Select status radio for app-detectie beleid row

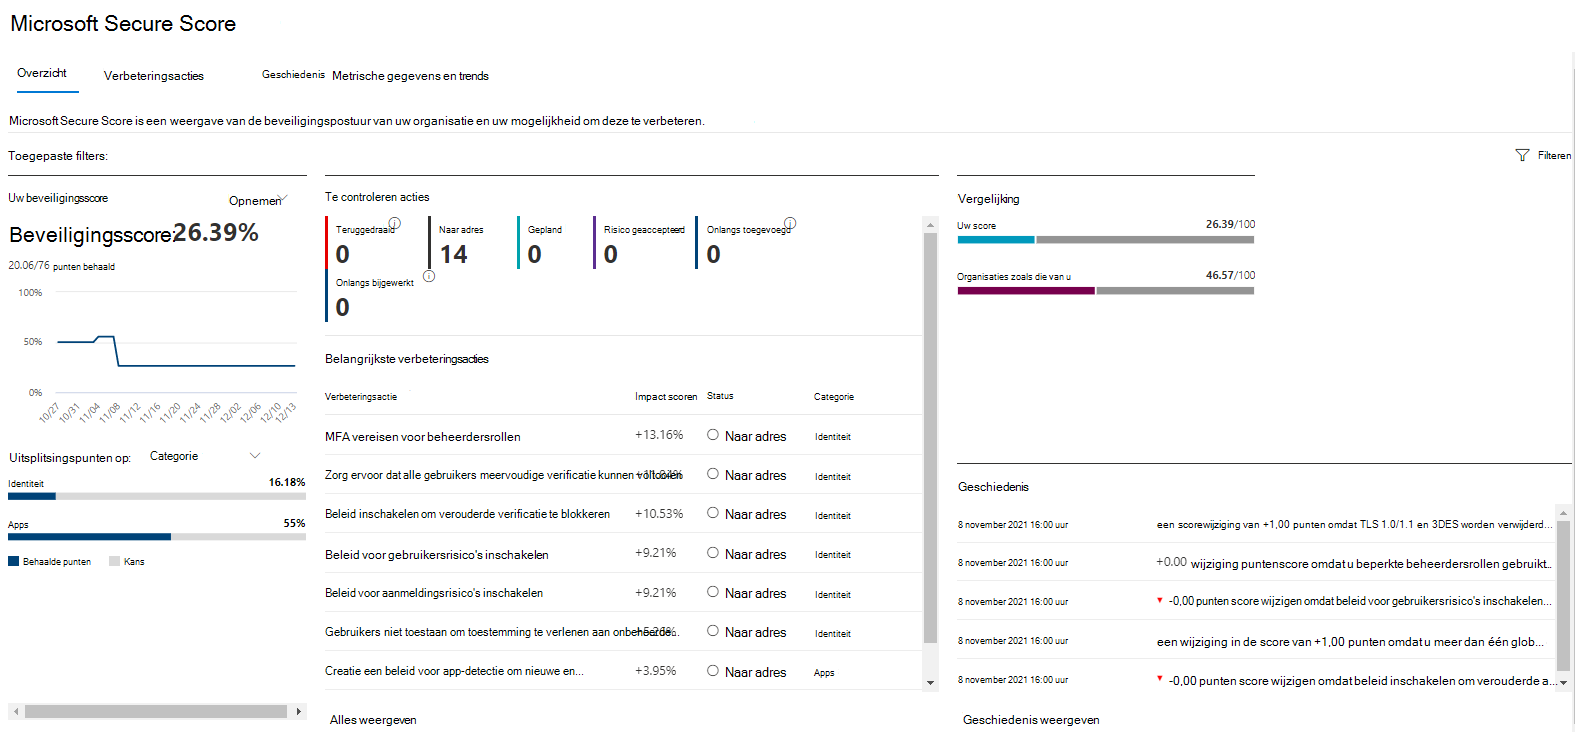tap(713, 671)
